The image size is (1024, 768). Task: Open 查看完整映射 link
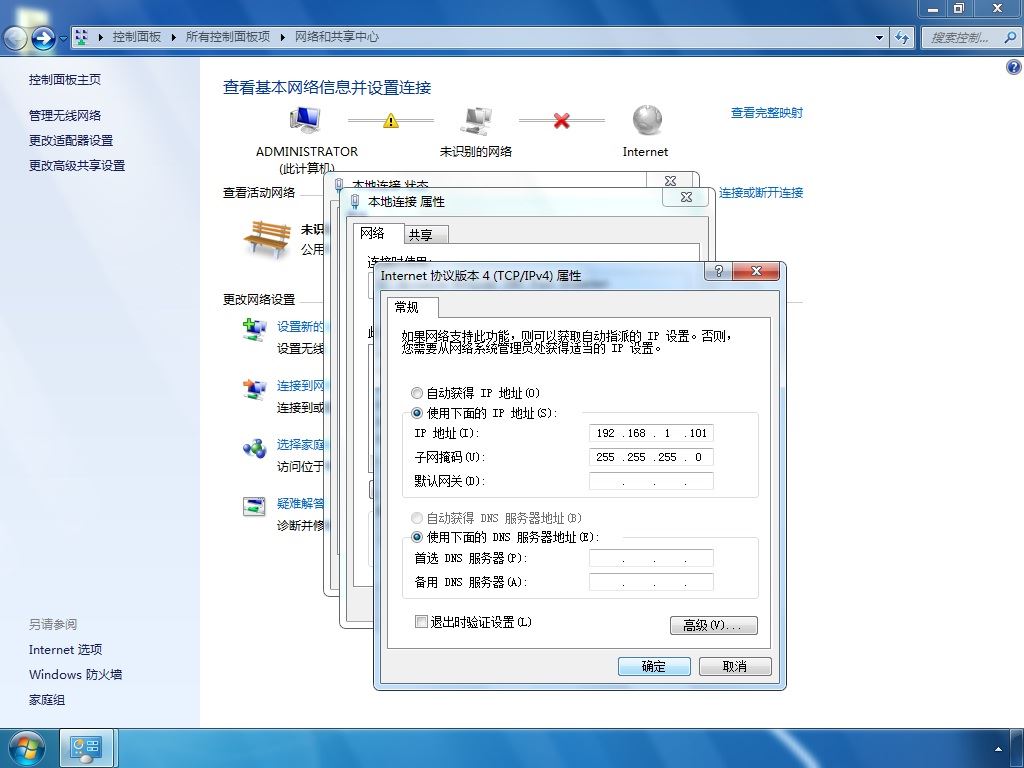click(767, 112)
